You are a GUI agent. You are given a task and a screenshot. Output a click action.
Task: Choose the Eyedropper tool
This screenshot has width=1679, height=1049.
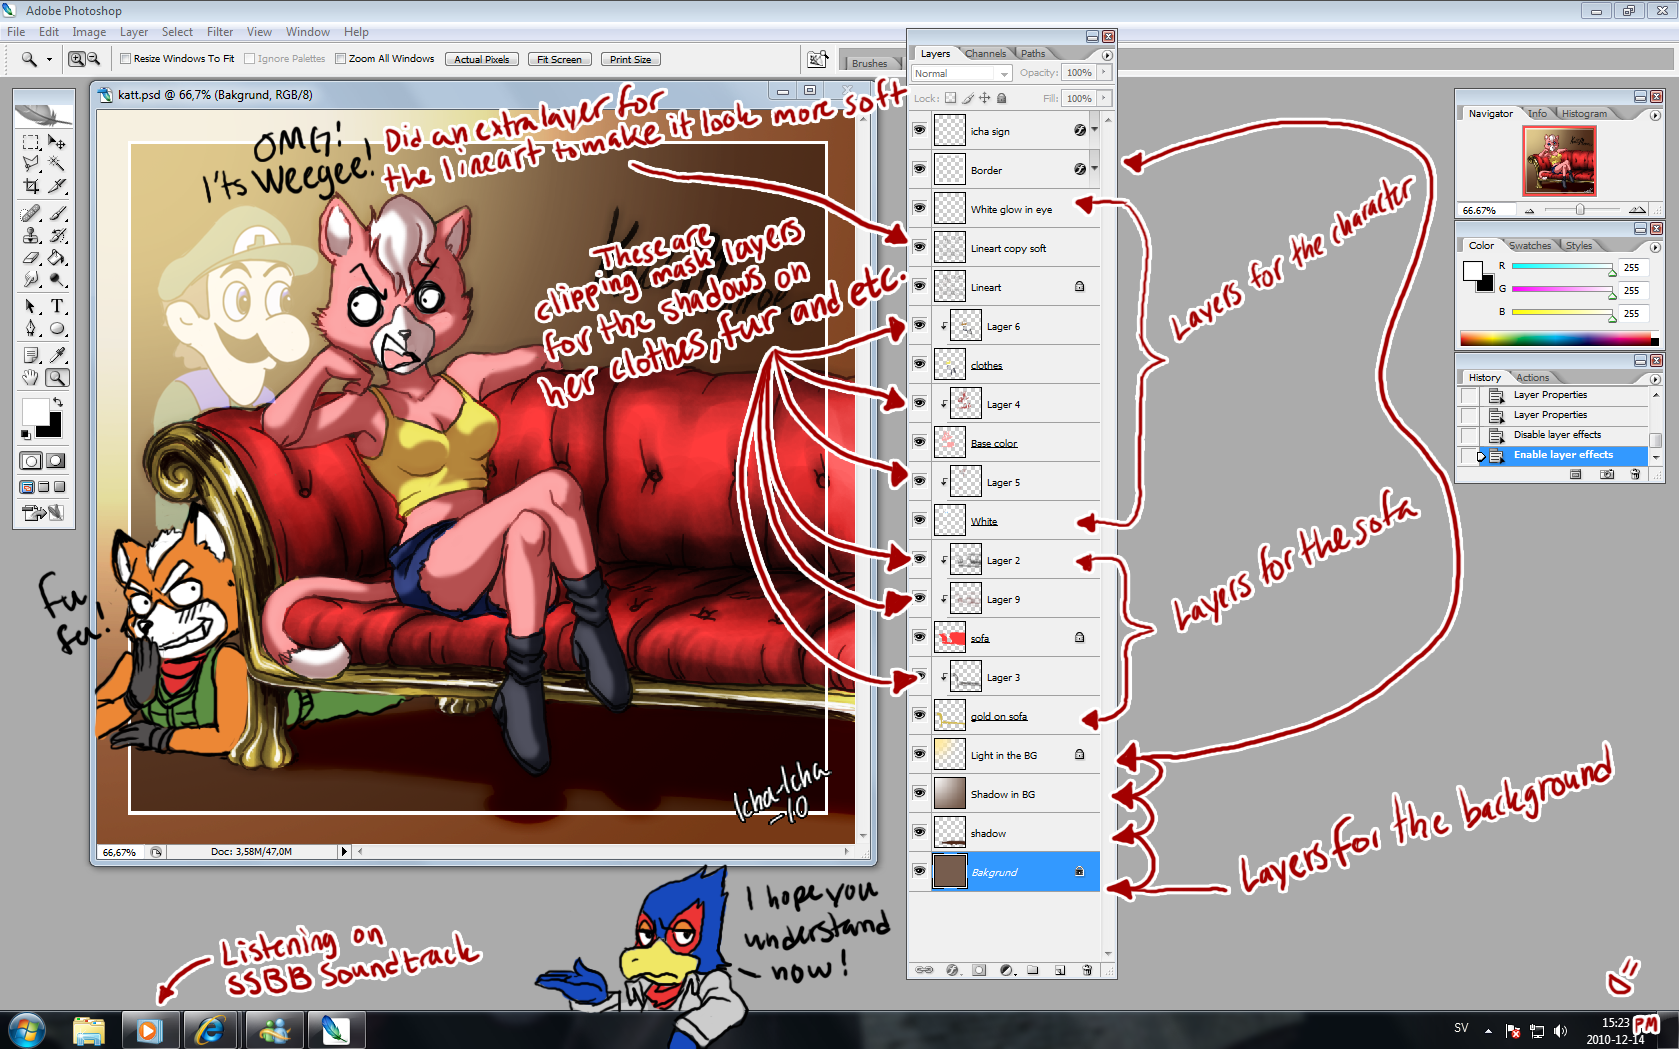click(x=57, y=355)
